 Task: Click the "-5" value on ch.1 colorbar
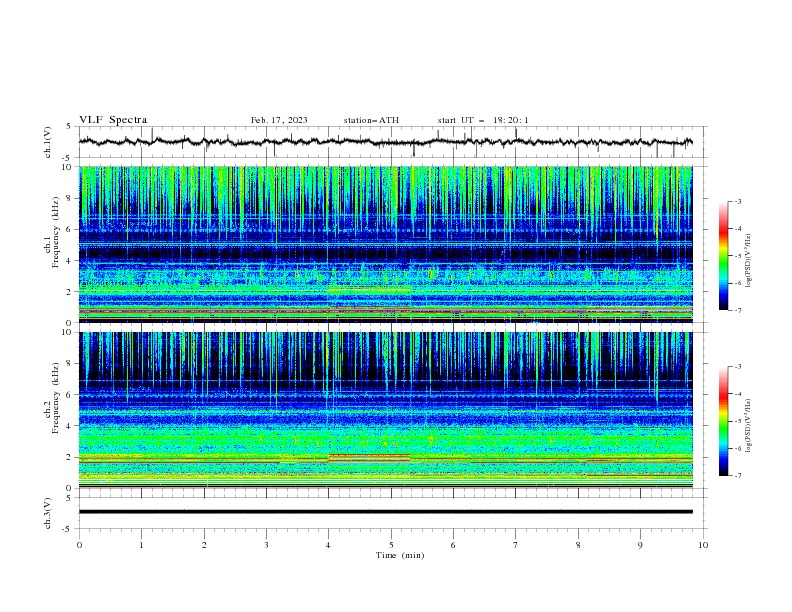click(737, 256)
